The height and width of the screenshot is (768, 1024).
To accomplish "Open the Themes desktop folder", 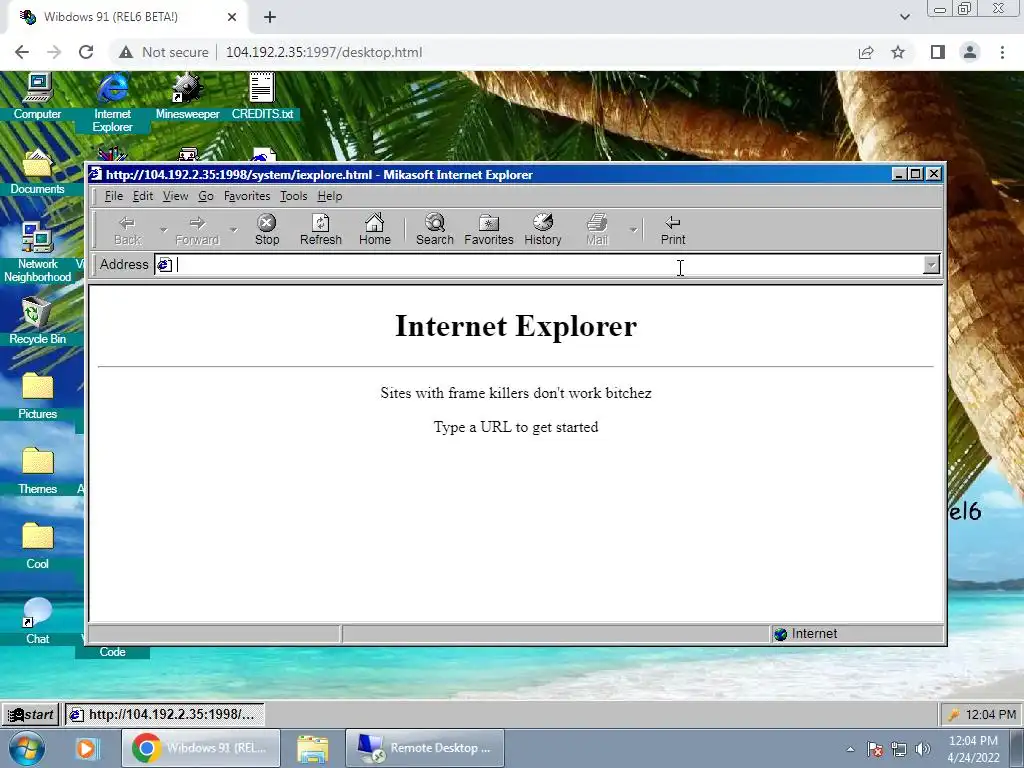I will [37, 471].
